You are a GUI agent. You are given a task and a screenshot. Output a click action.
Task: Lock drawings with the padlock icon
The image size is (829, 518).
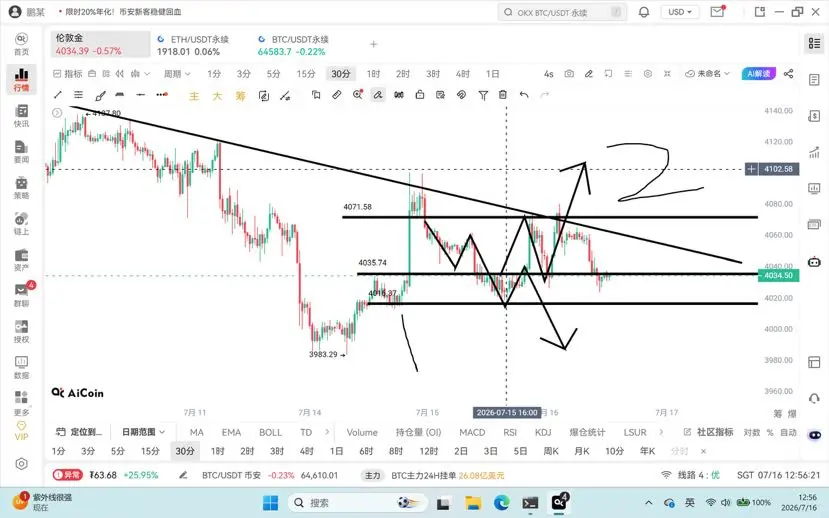[x=420, y=95]
